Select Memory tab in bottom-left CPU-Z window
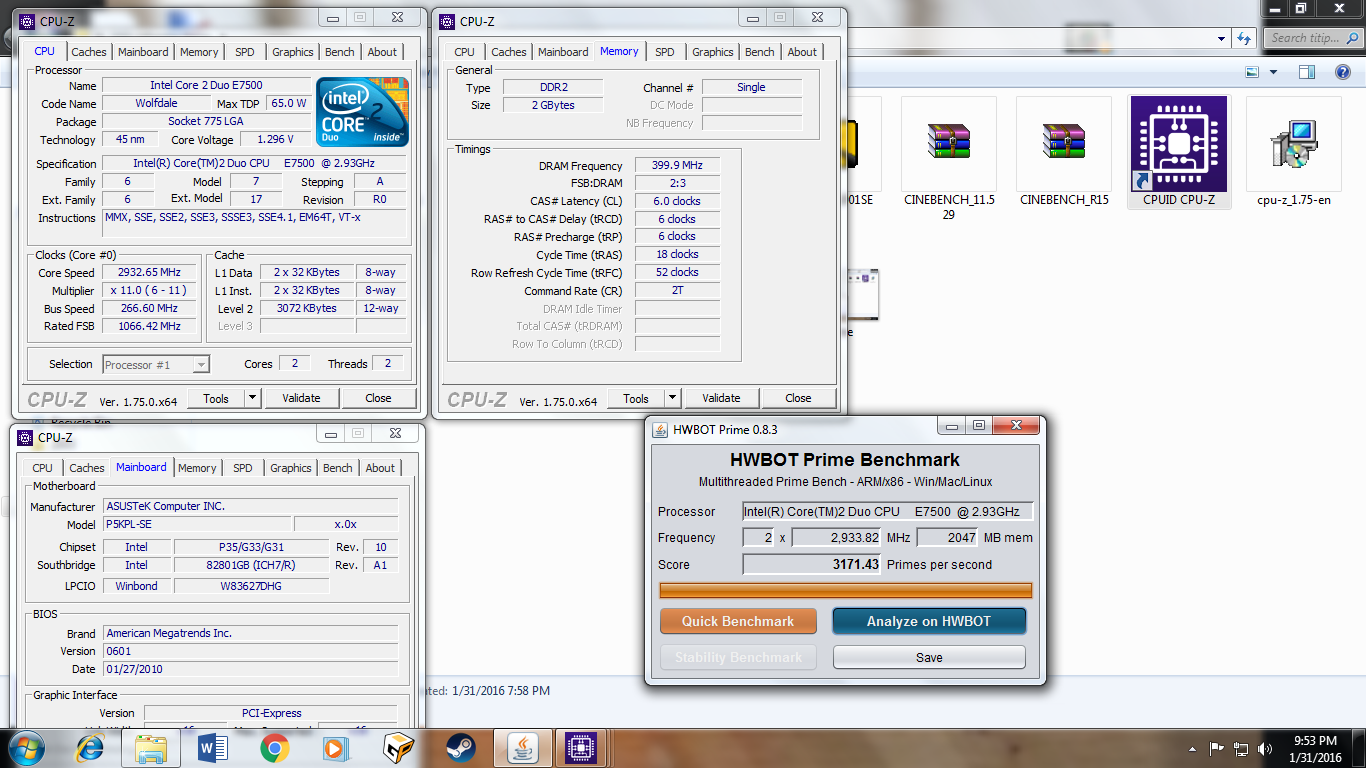1366x768 pixels. point(197,468)
